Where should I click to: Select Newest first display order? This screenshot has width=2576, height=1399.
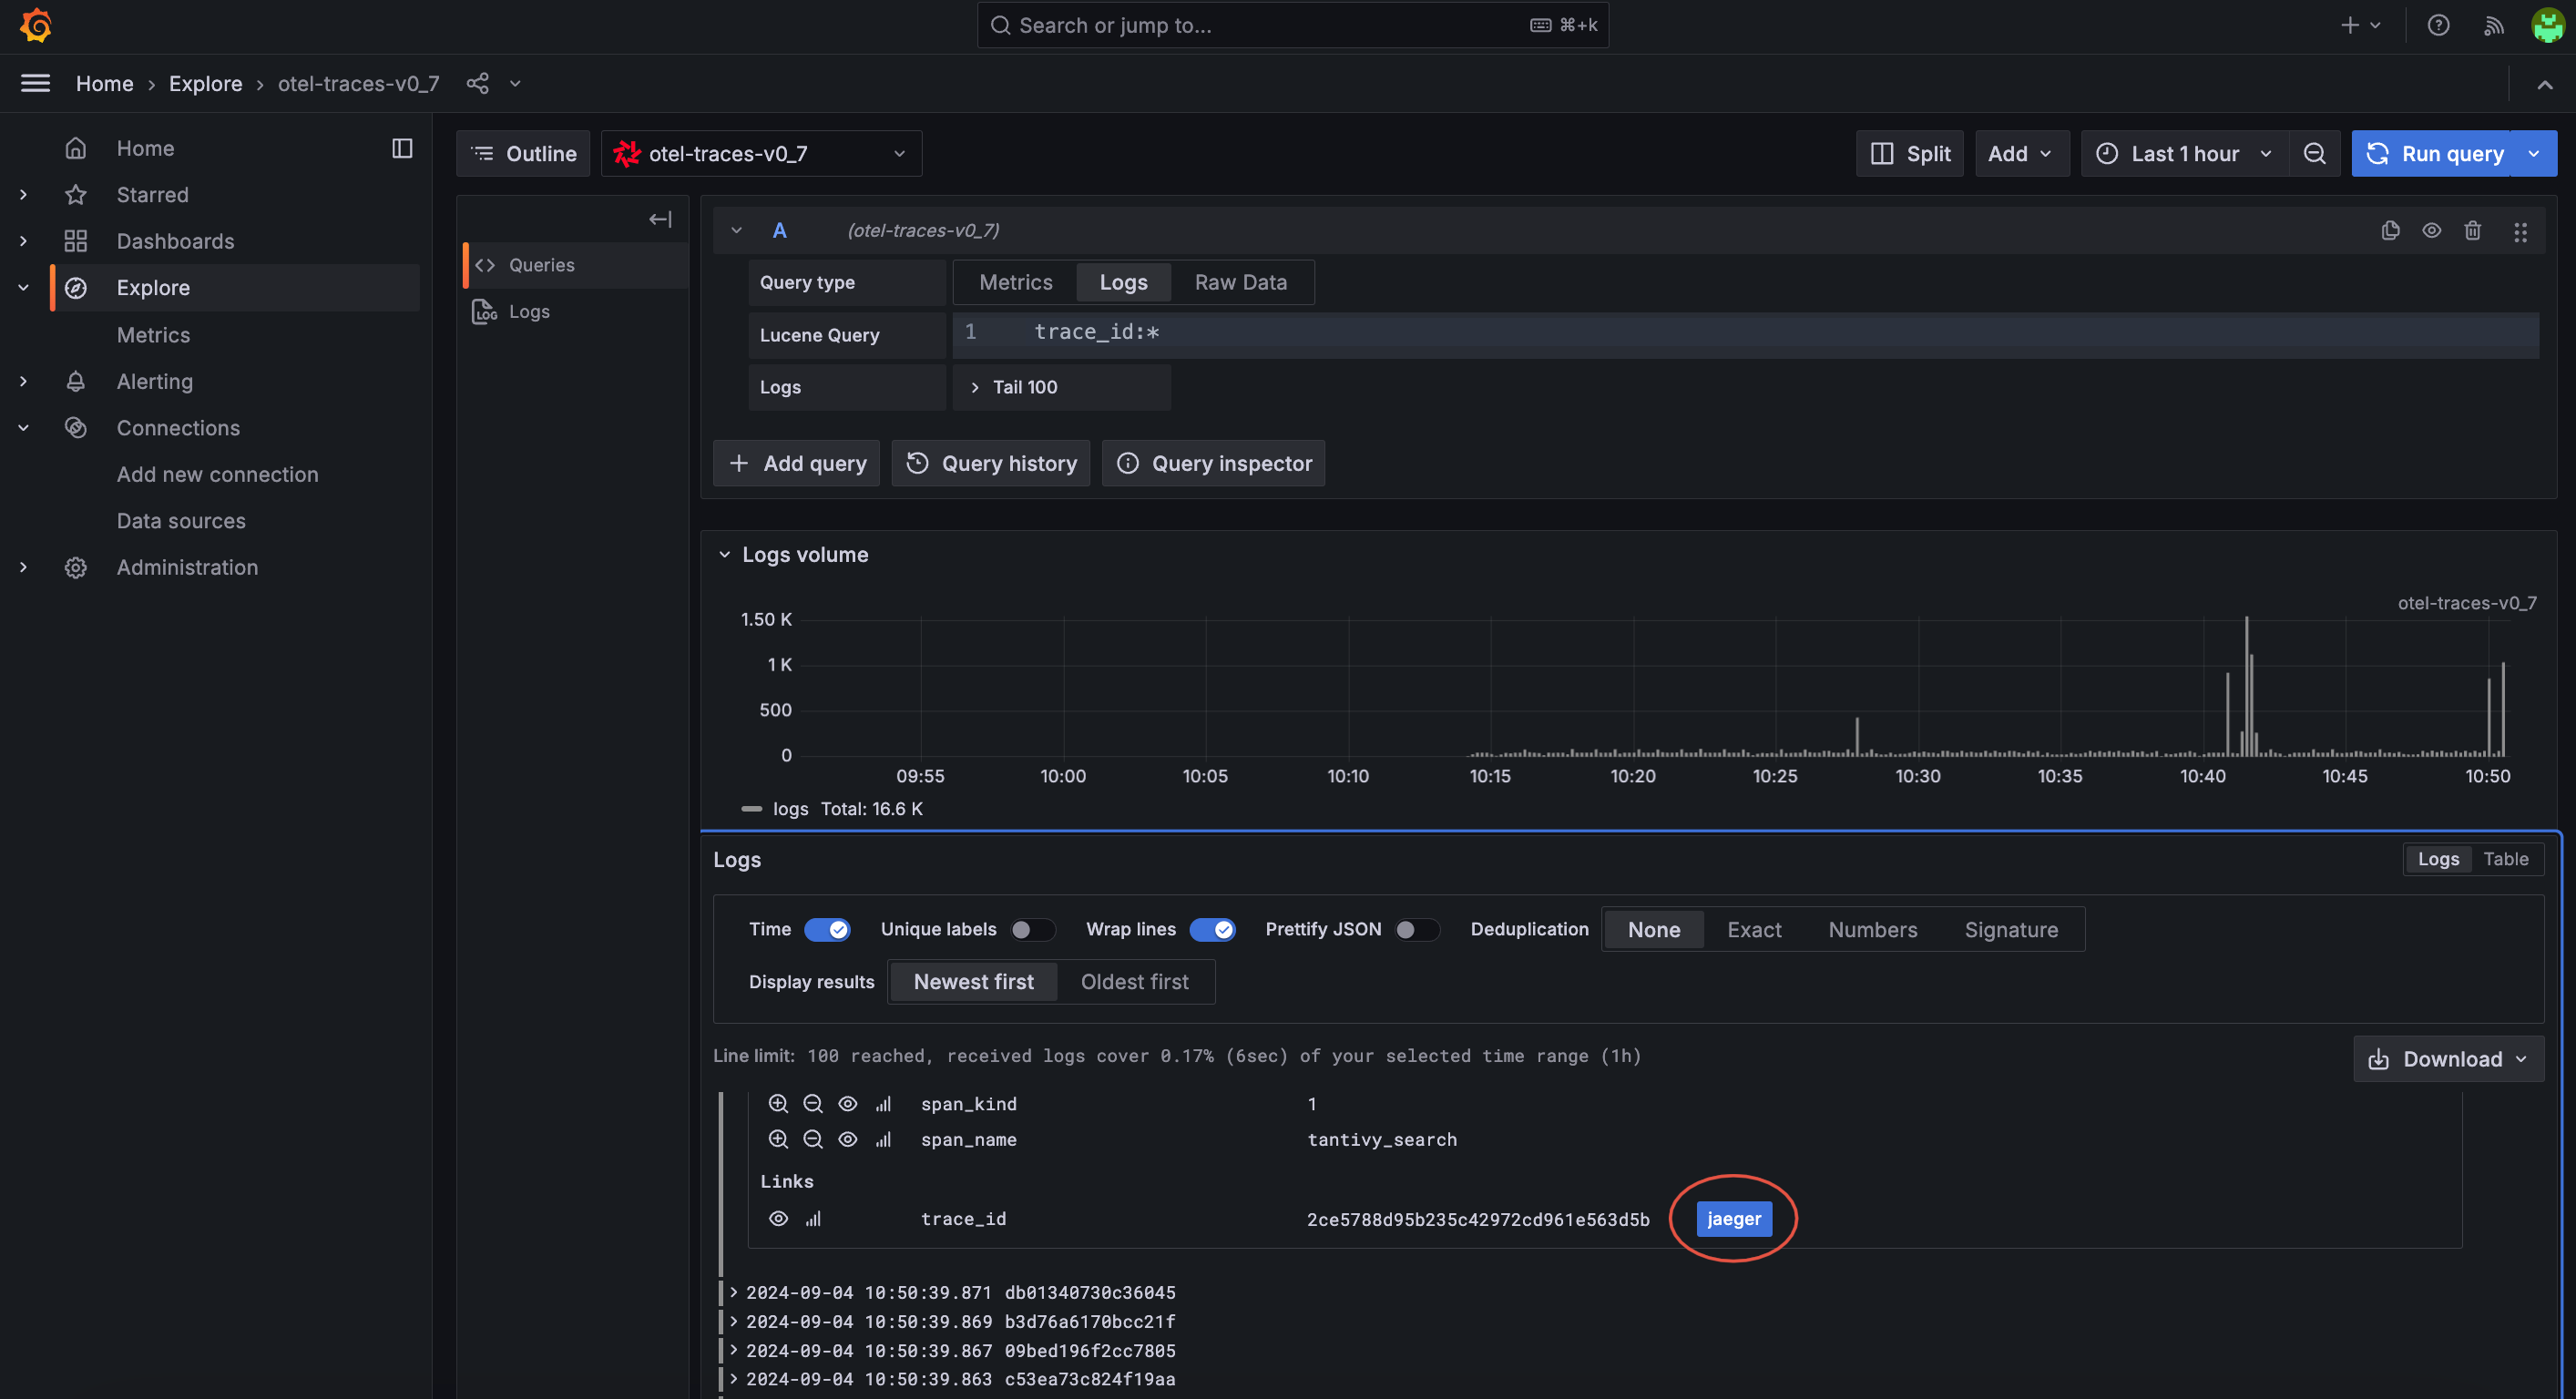tap(973, 982)
